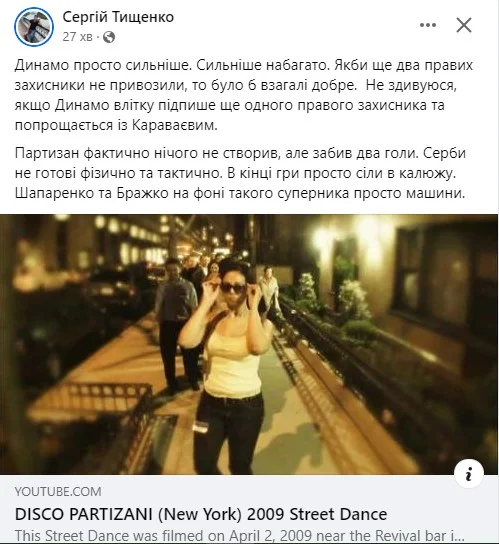
Task: Close the post with the X icon
Action: 464,25
